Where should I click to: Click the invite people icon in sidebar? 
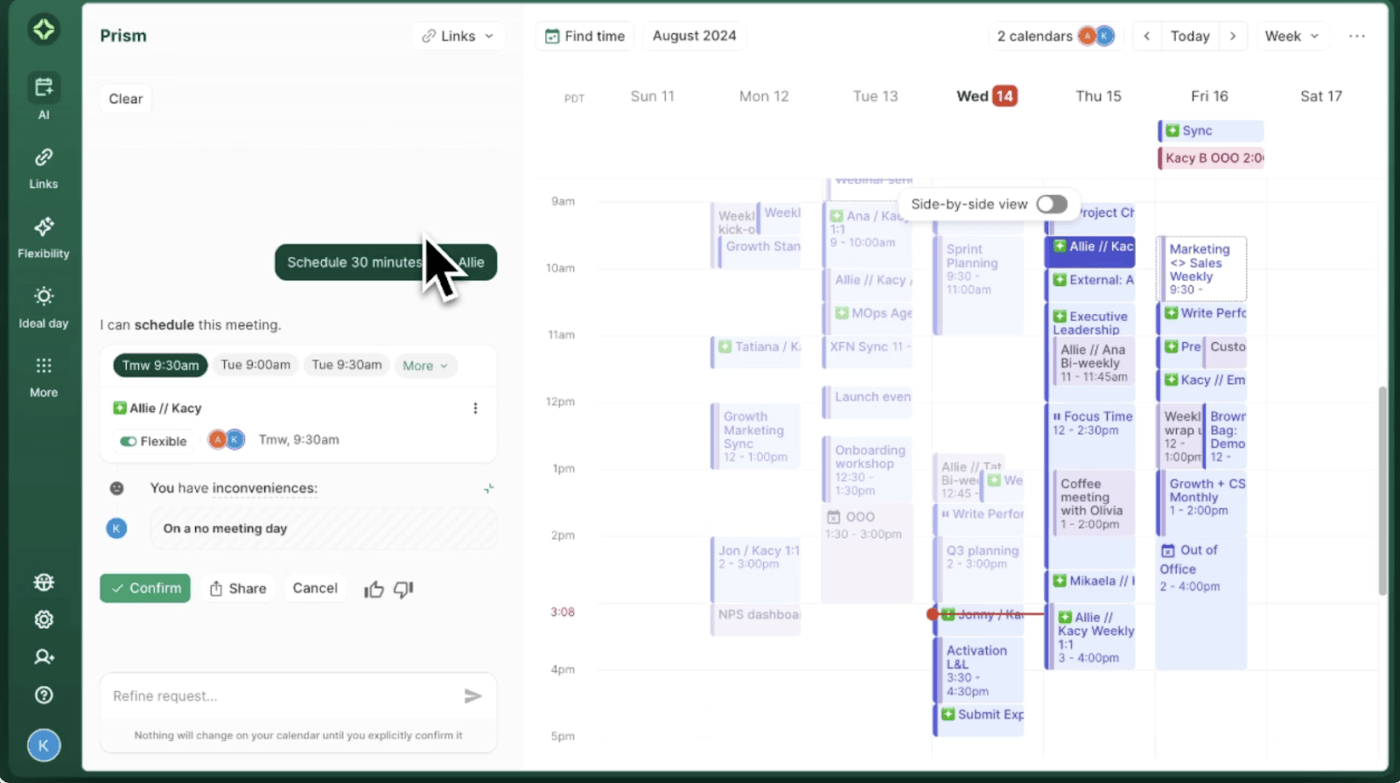coord(43,657)
